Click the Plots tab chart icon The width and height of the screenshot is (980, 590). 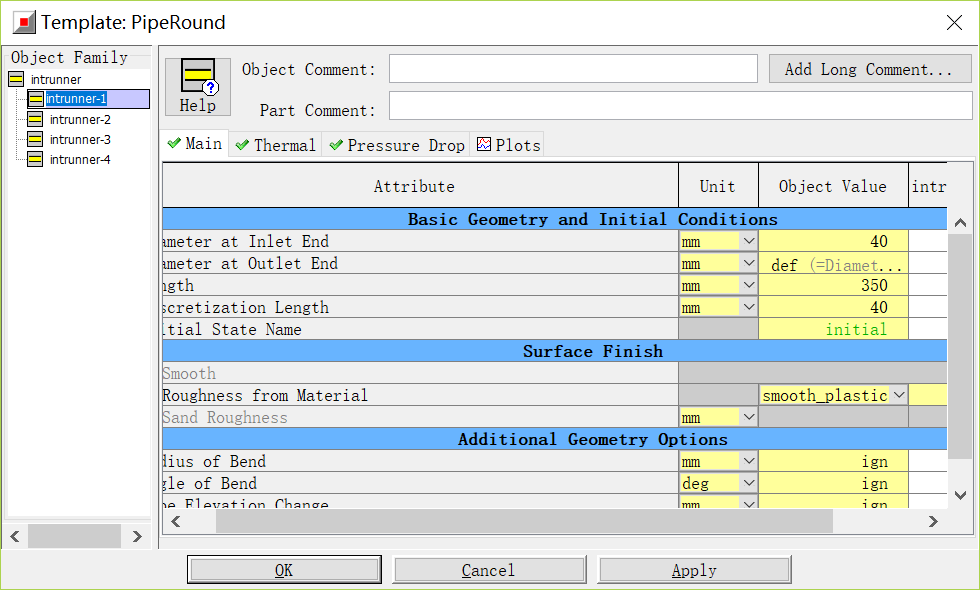click(x=484, y=145)
